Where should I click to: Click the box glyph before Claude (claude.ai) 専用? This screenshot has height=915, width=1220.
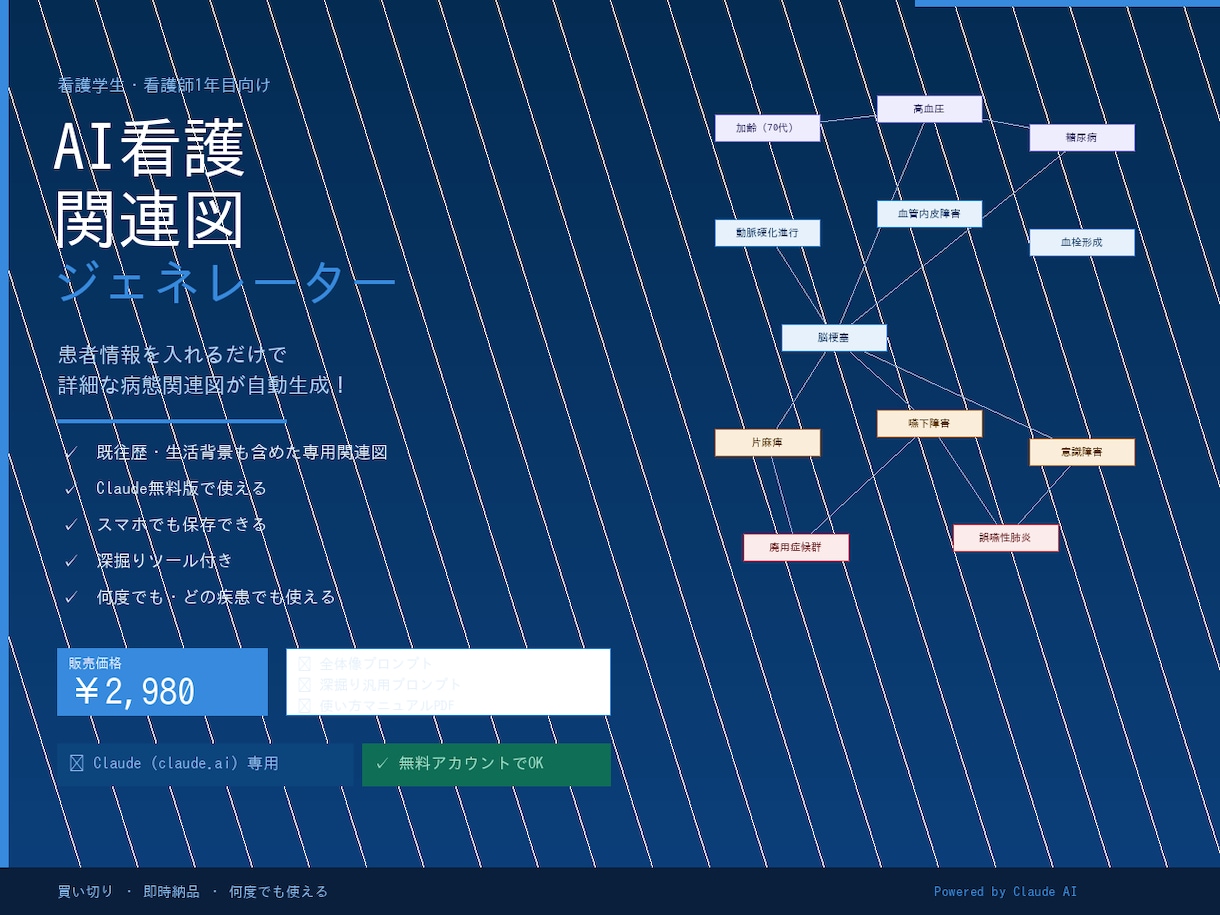76,764
